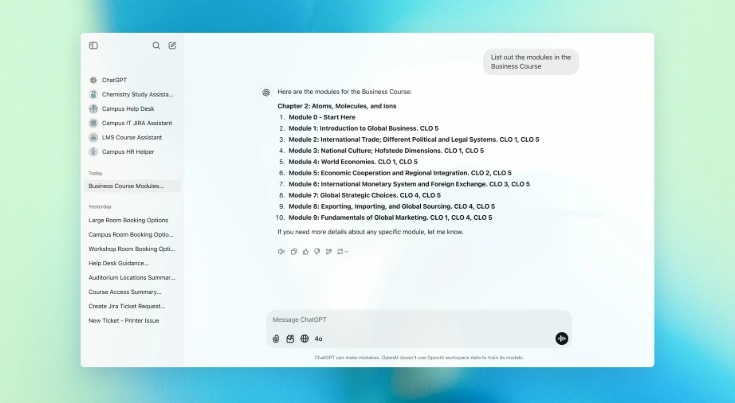Open Campus Room Booking Options chat

point(133,235)
